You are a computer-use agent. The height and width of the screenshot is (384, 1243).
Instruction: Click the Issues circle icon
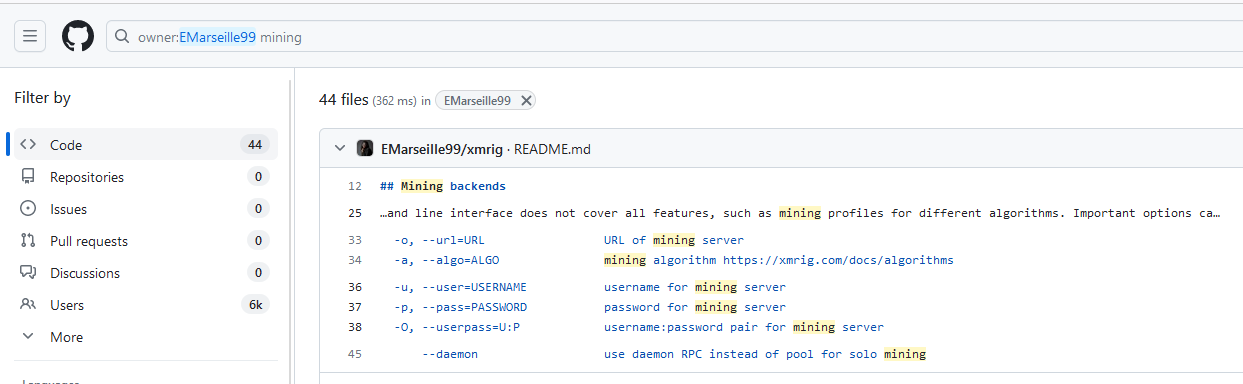(x=28, y=209)
